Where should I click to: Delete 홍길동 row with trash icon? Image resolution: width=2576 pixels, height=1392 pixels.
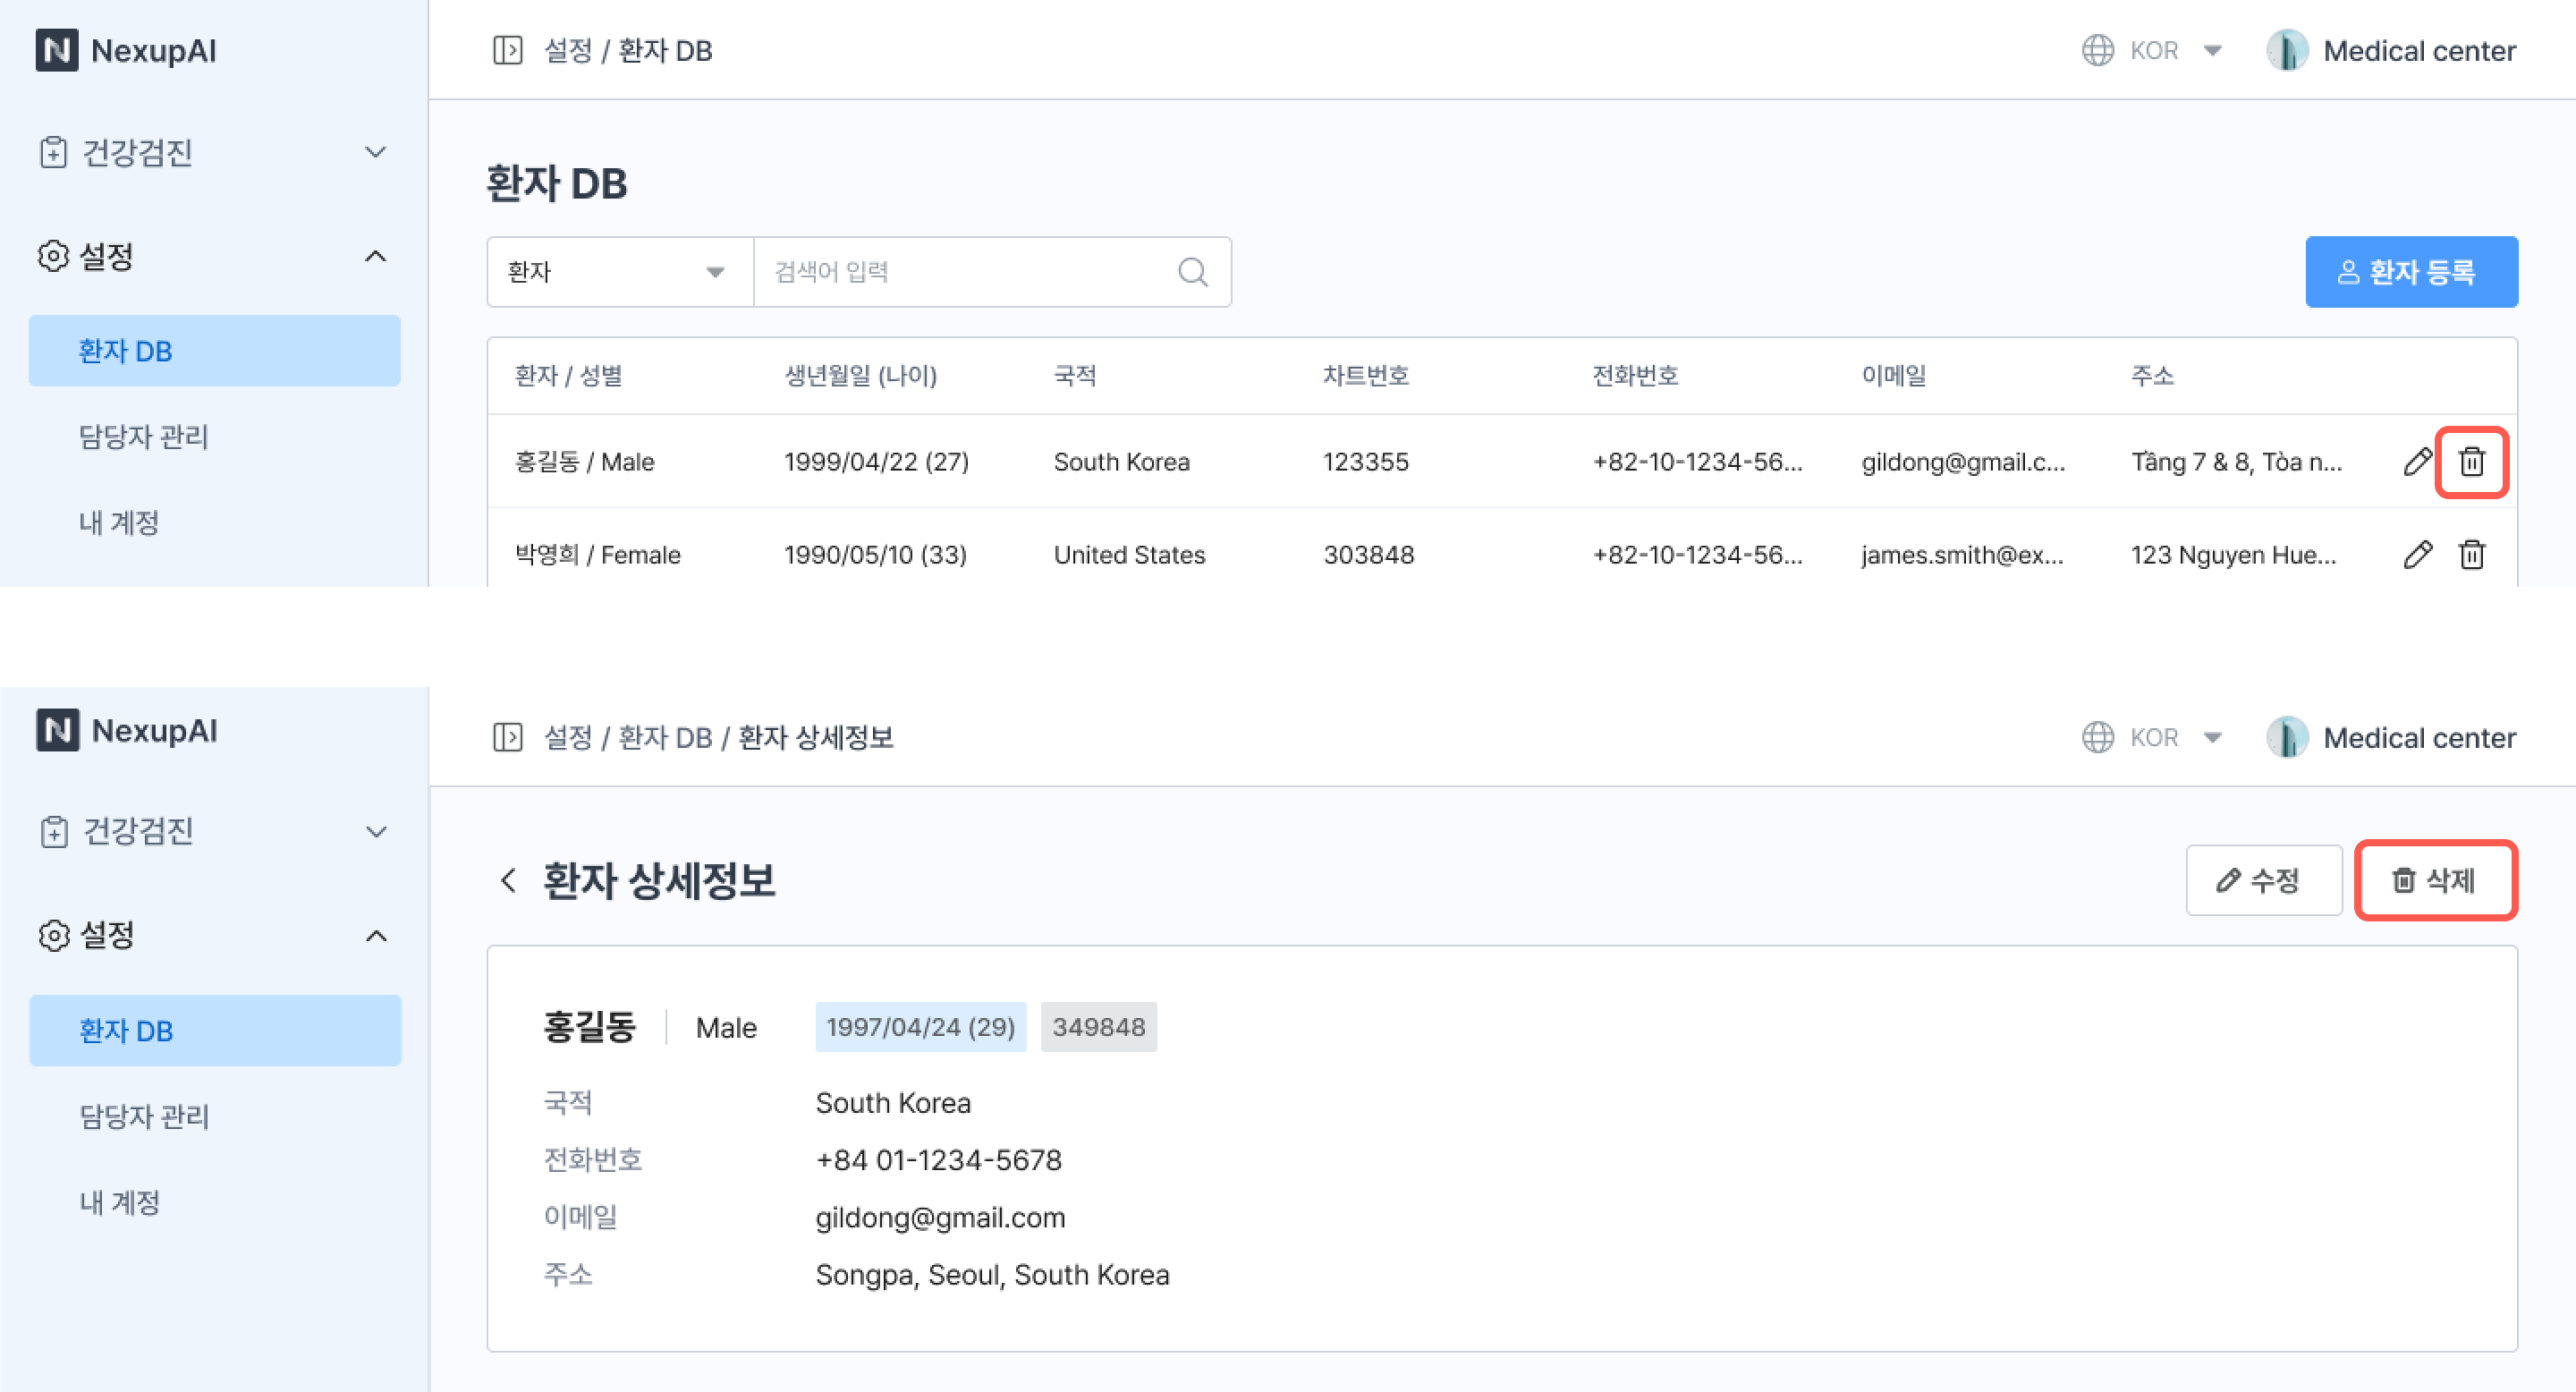tap(2471, 462)
